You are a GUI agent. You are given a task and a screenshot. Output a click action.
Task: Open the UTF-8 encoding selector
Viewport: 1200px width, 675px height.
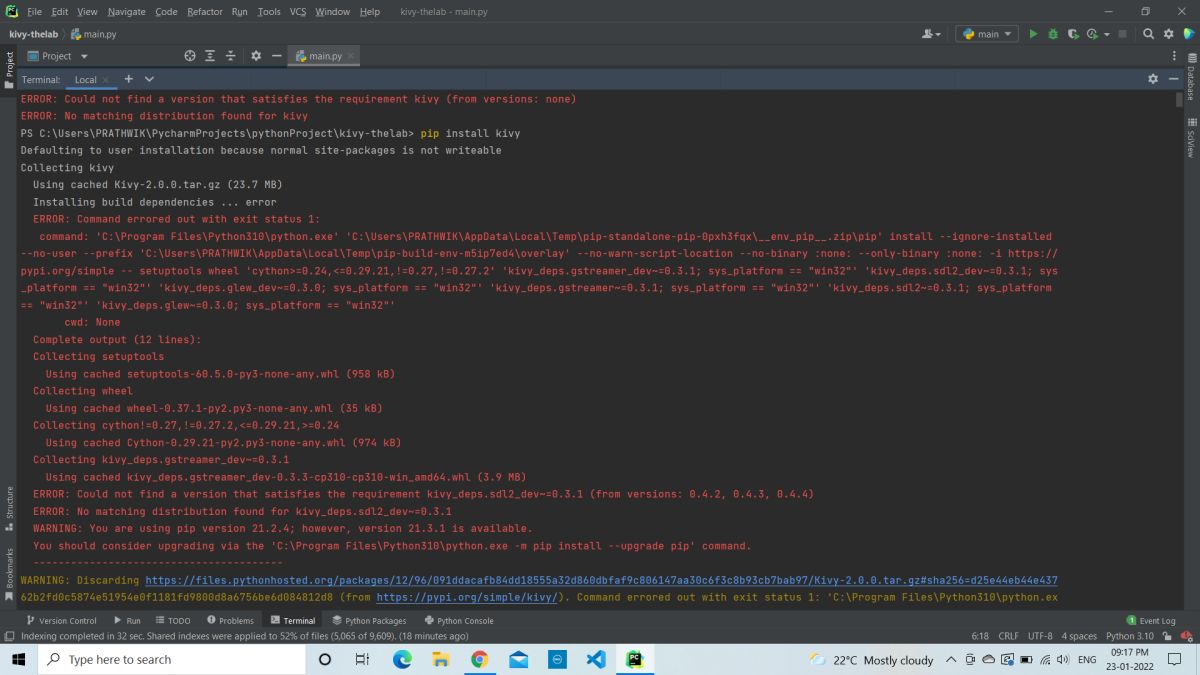[x=1039, y=636]
